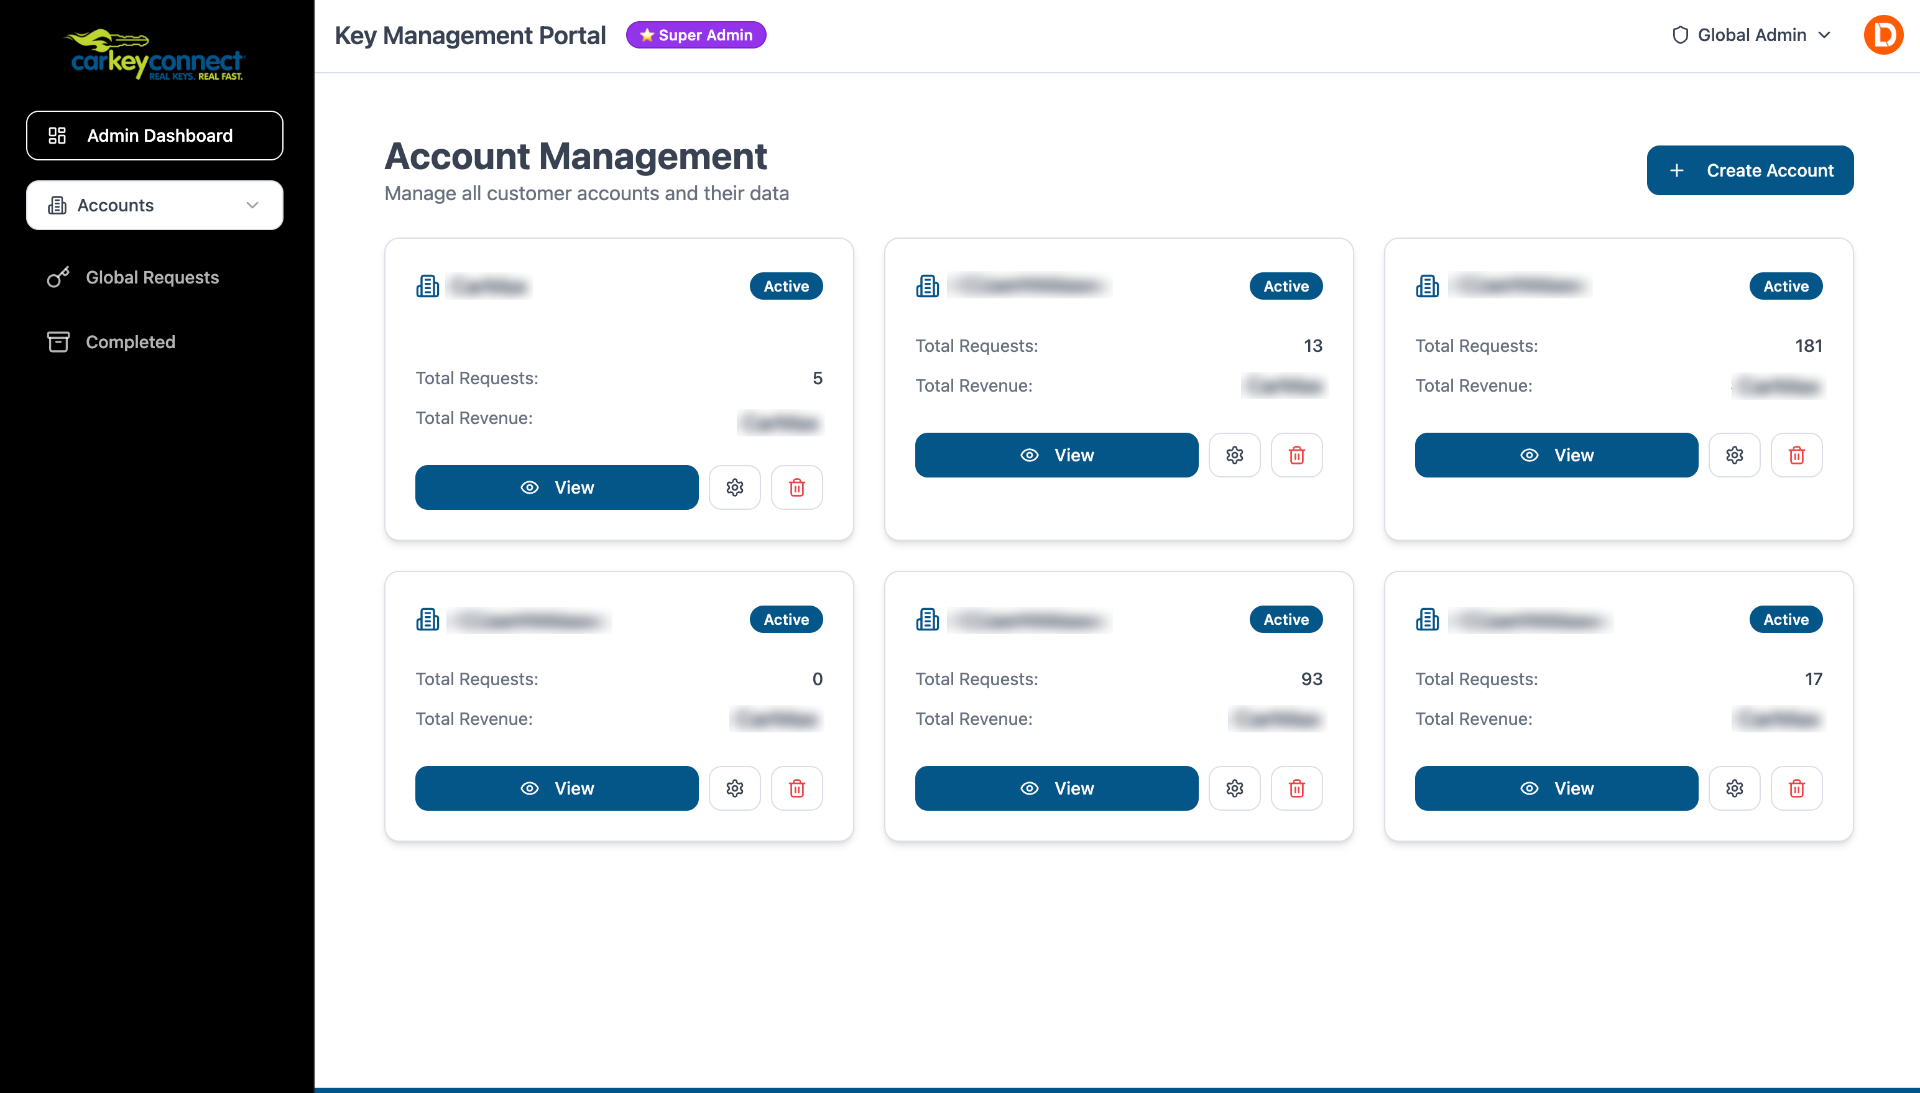Image resolution: width=1920 pixels, height=1093 pixels.
Task: Delete the account with 181 total requests
Action: click(1797, 455)
